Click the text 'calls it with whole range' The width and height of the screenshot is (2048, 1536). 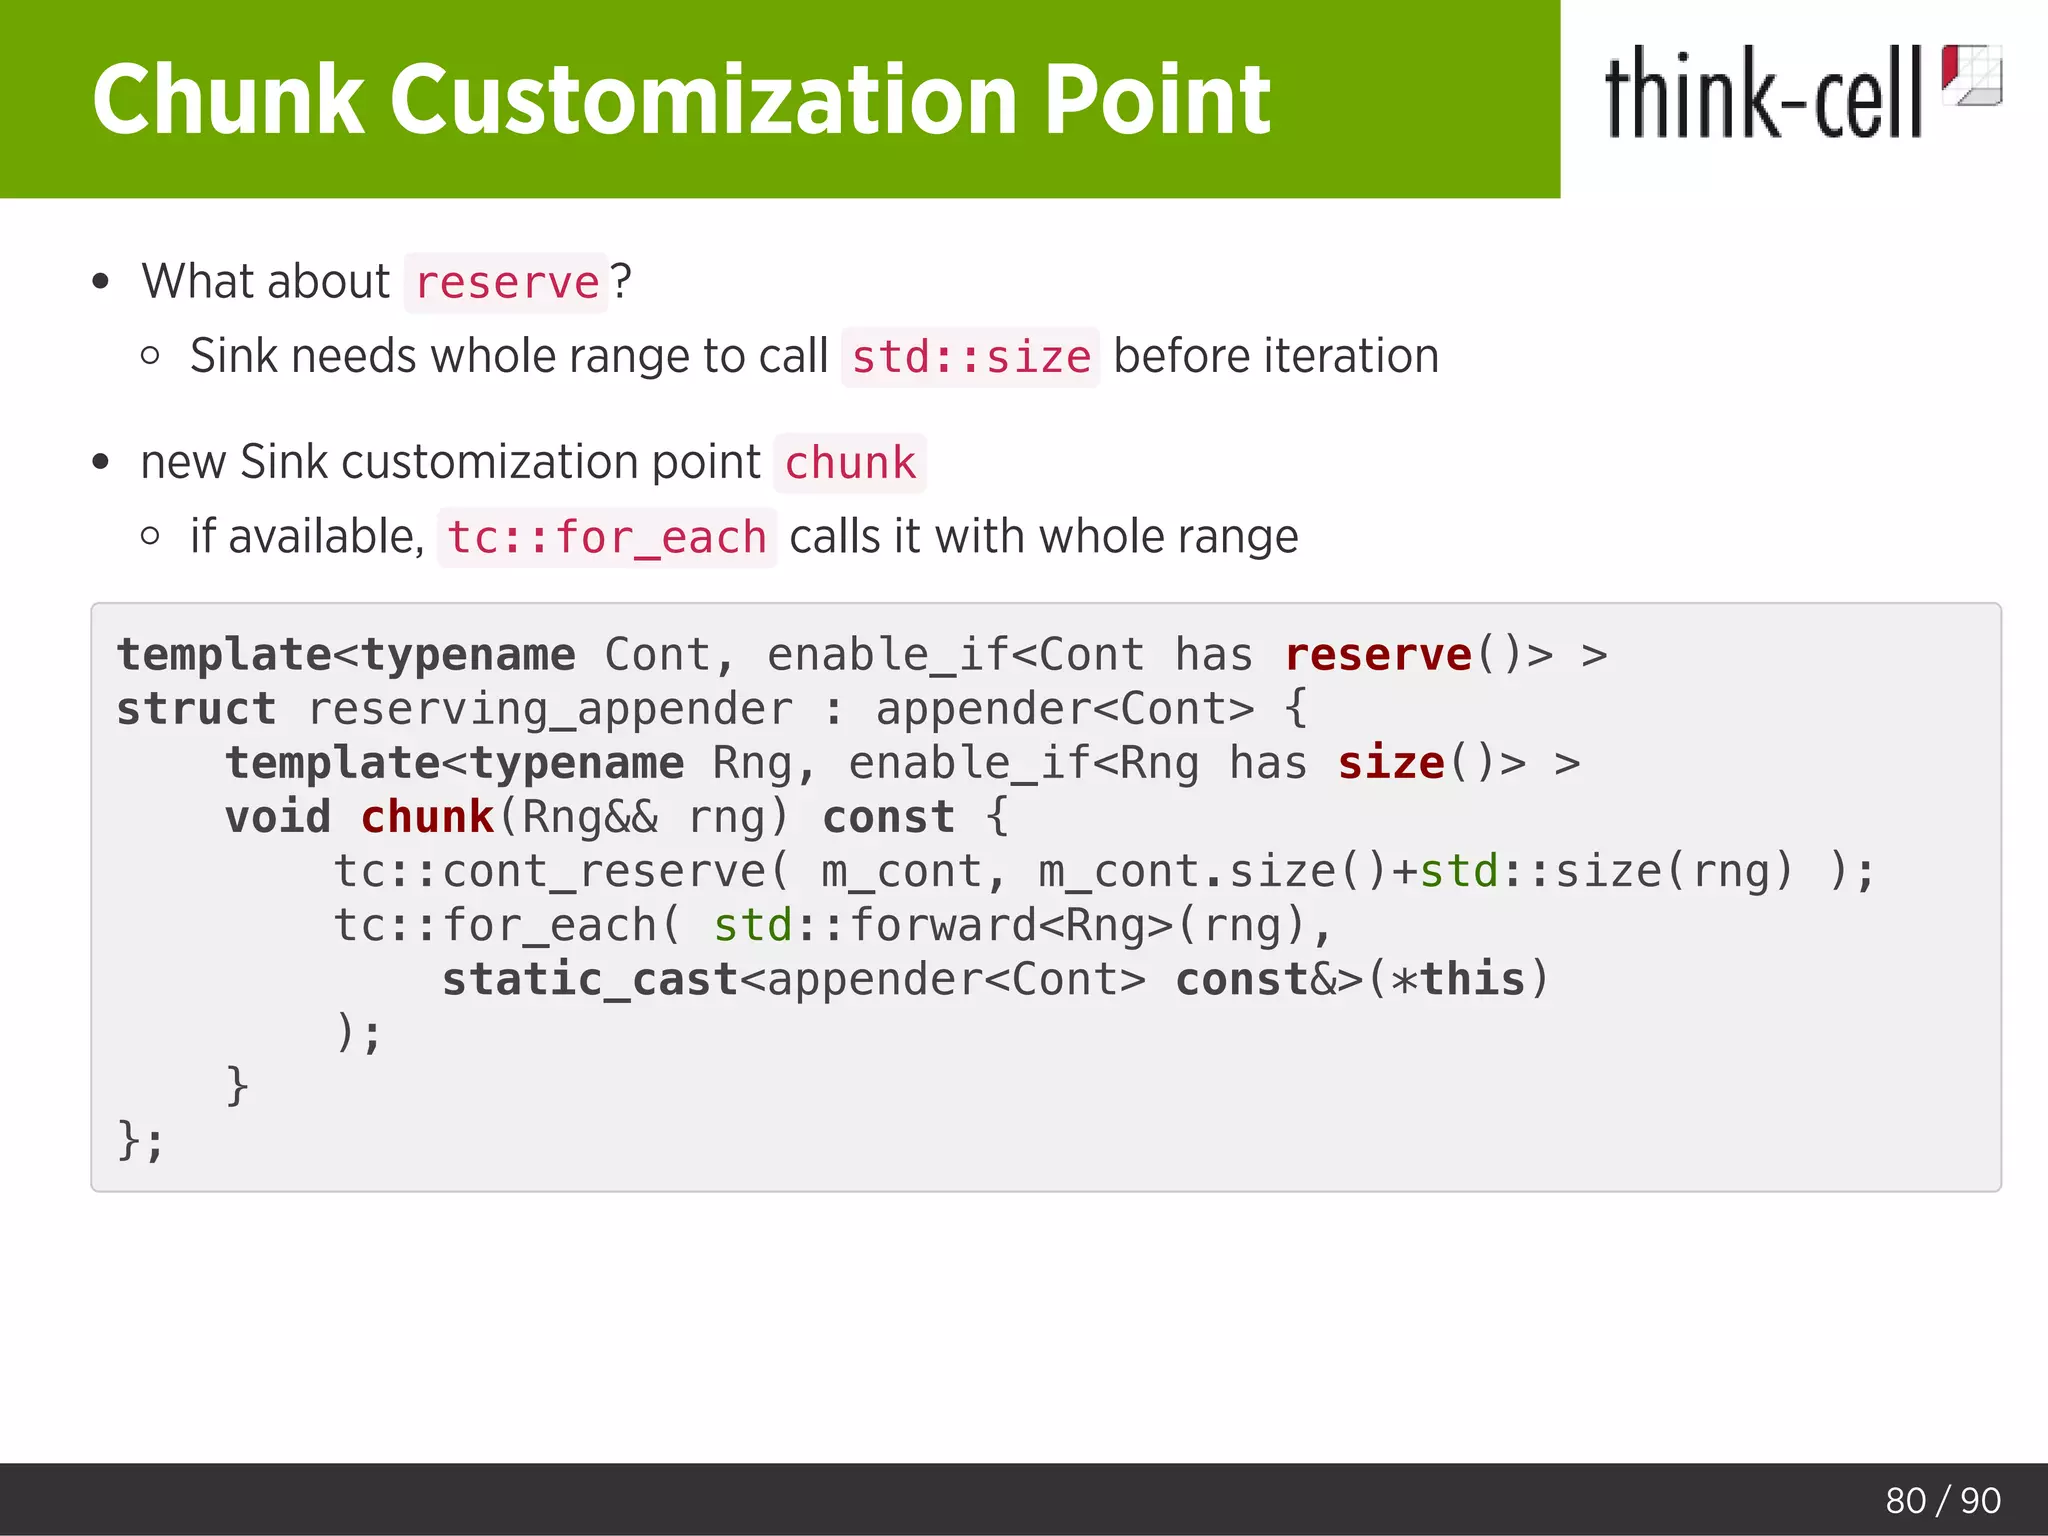coord(1044,537)
